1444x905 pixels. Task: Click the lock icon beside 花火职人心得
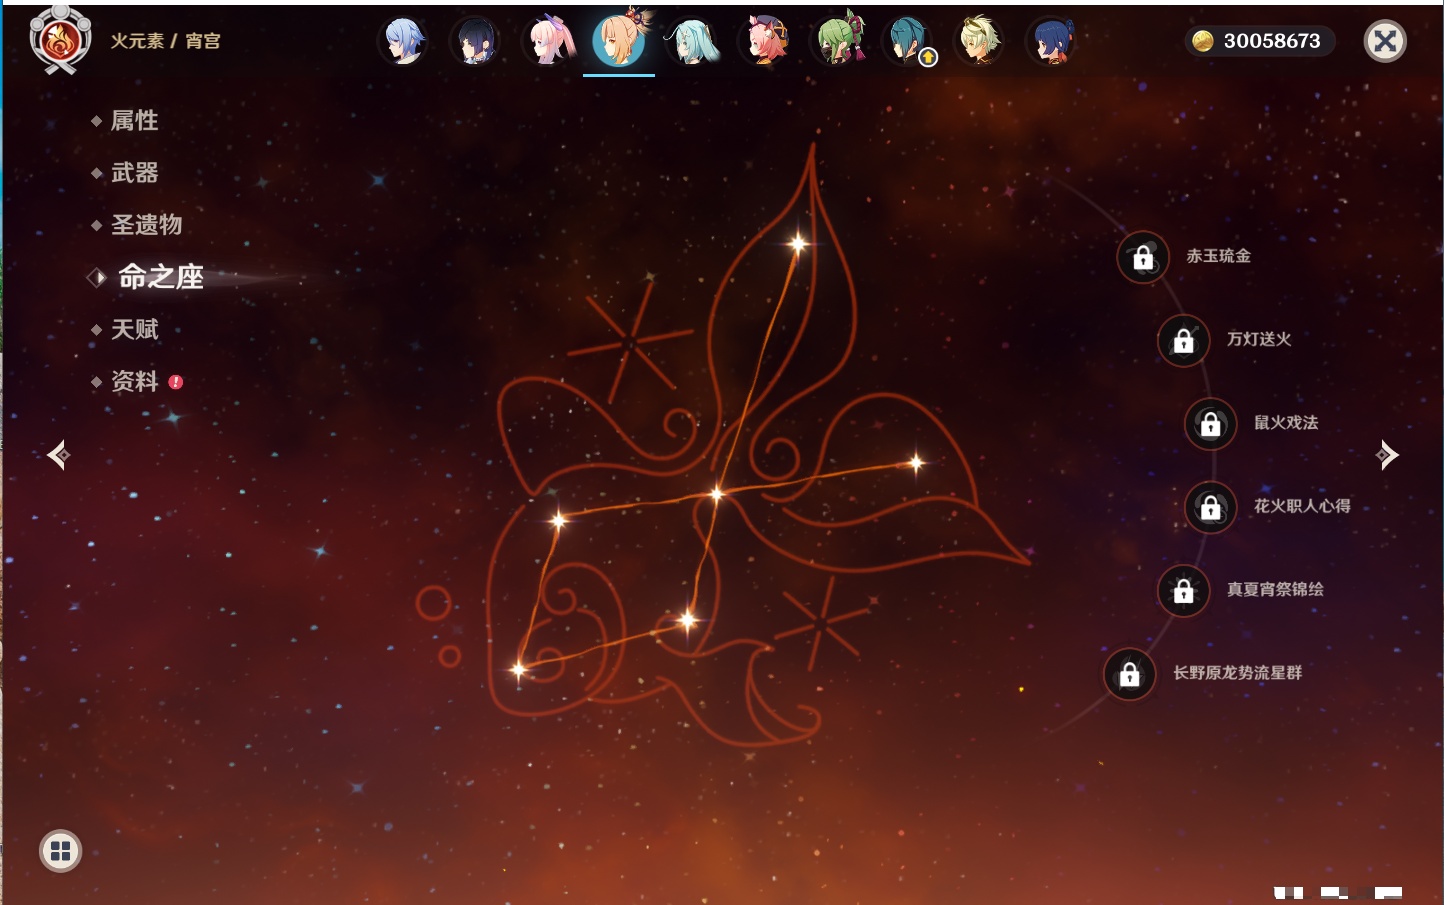[1211, 507]
